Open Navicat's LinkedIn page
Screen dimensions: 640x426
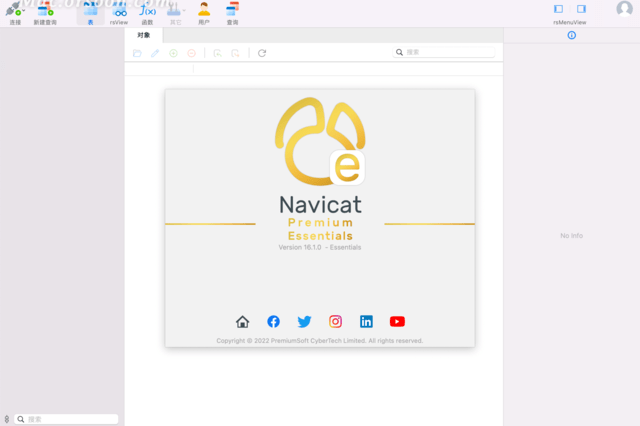pyautogui.click(x=366, y=322)
